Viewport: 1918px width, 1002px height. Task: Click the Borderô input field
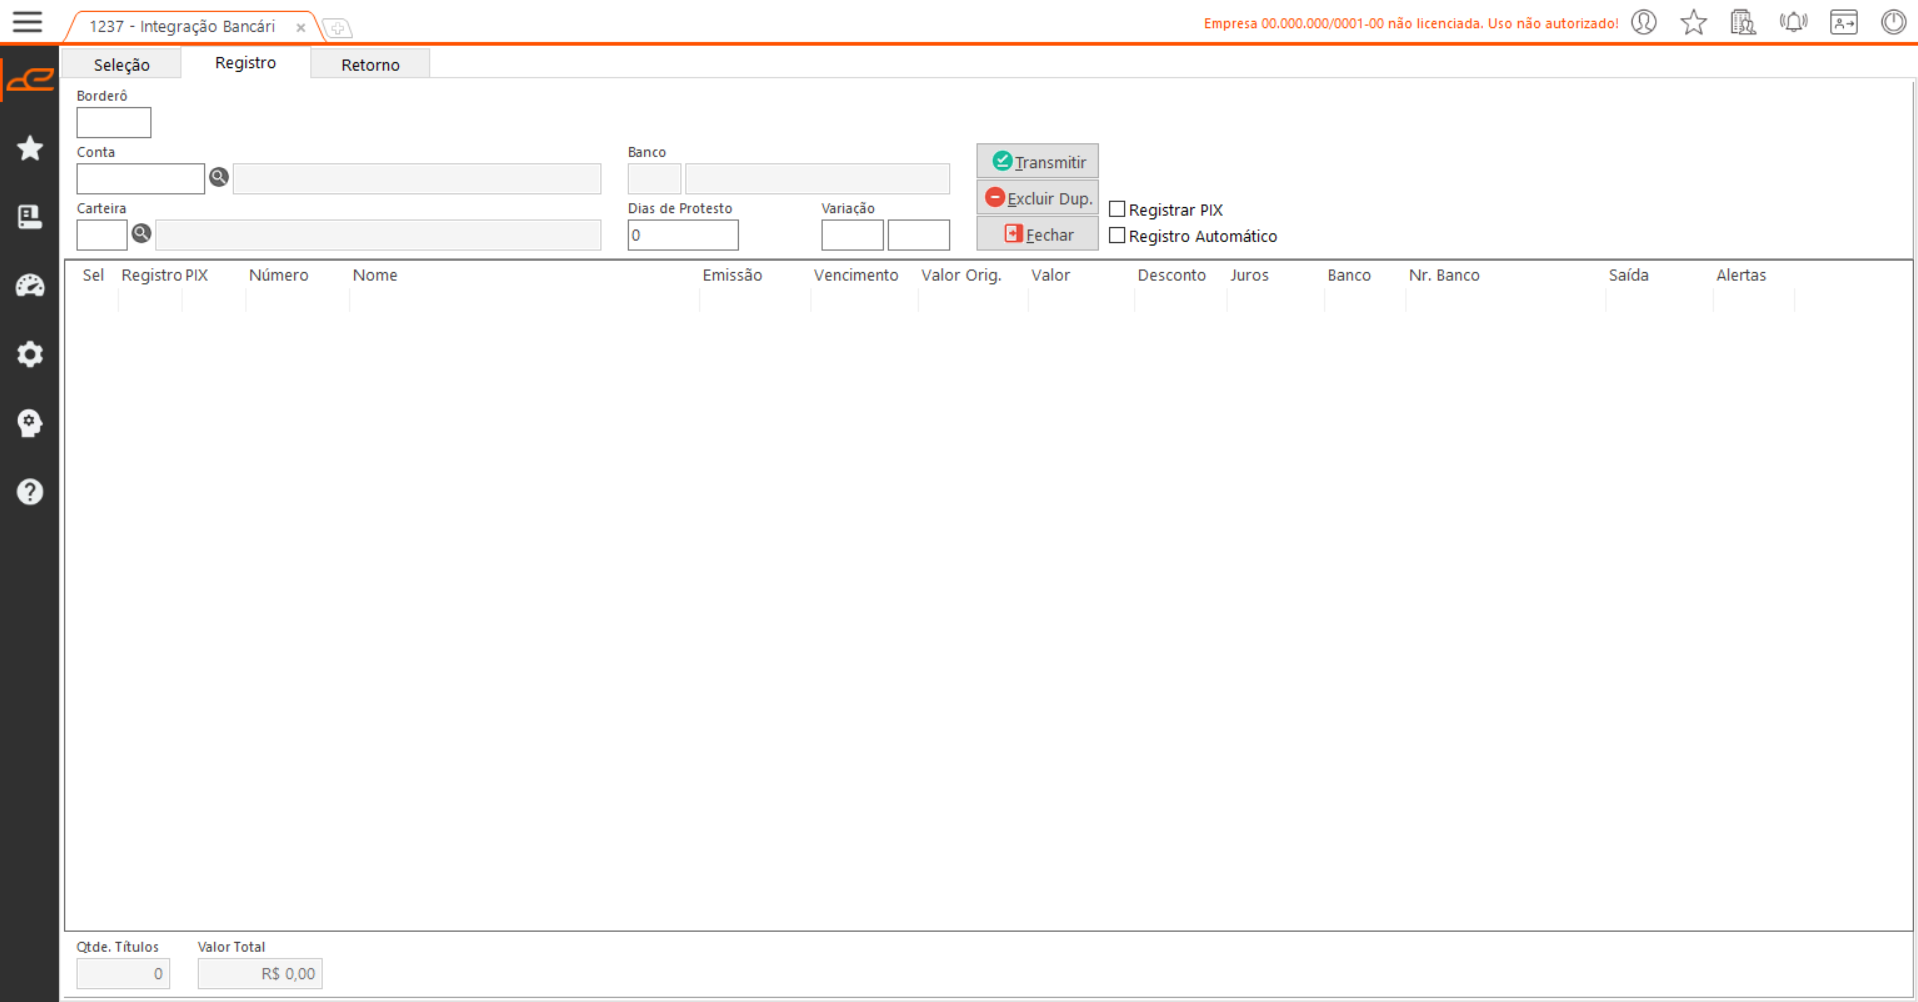pos(114,123)
